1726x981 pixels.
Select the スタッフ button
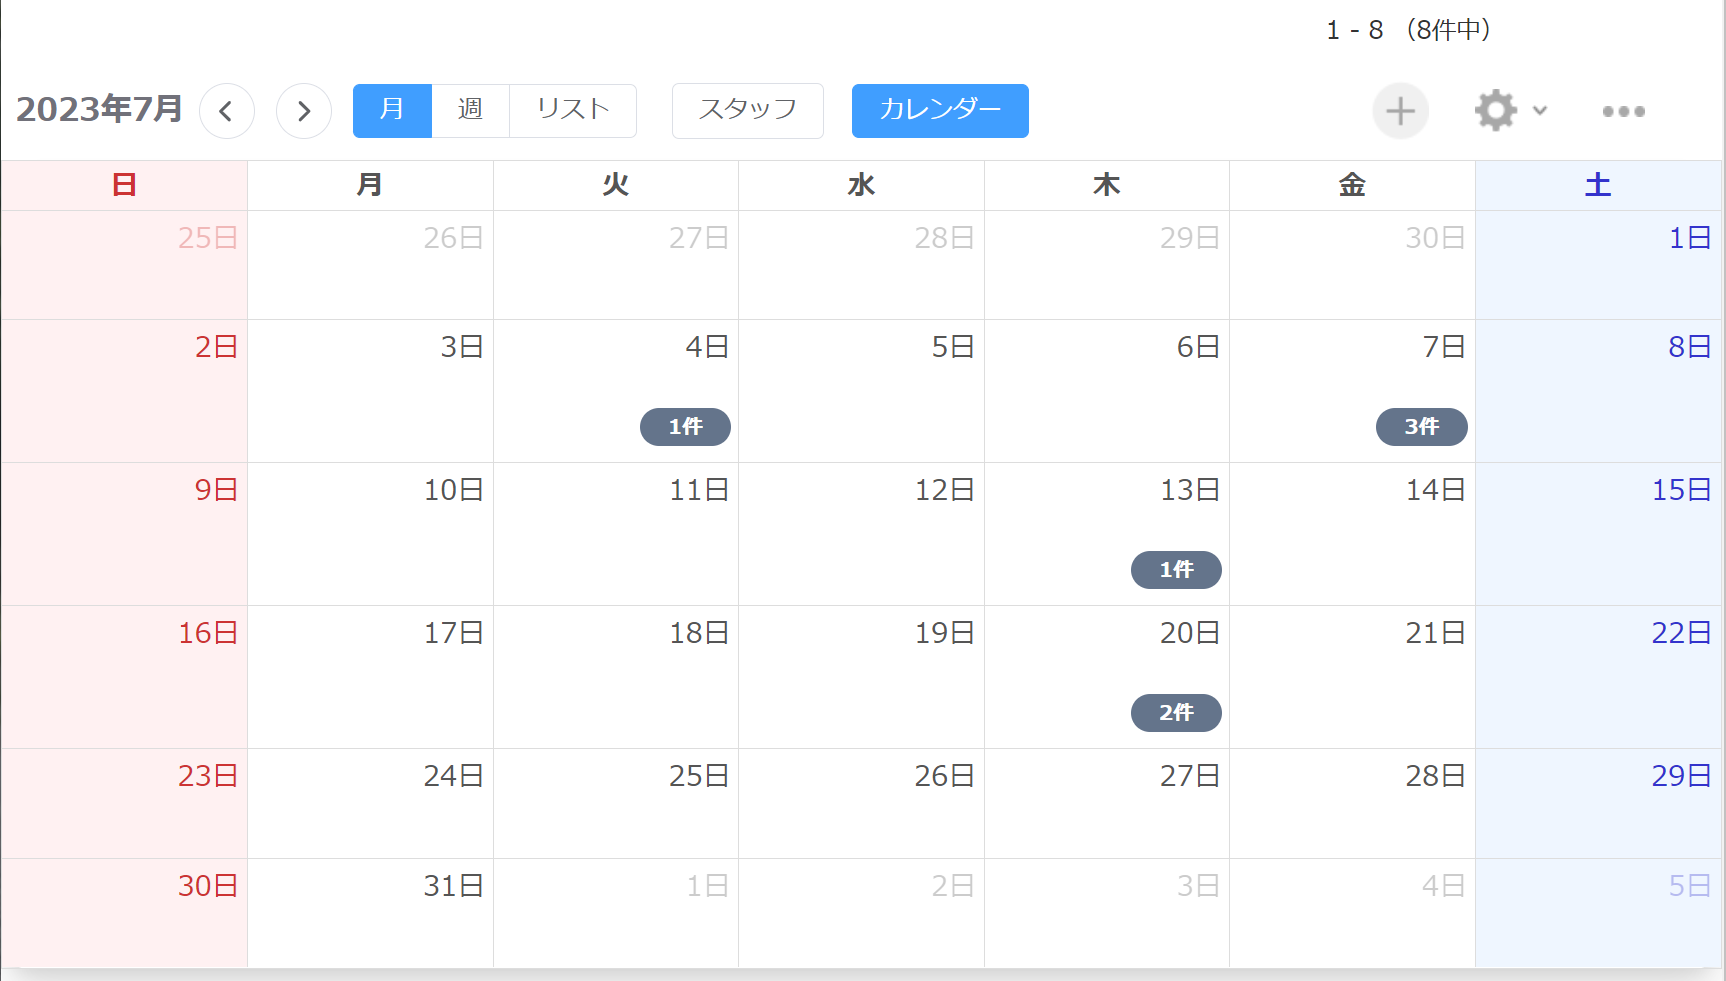click(x=748, y=110)
